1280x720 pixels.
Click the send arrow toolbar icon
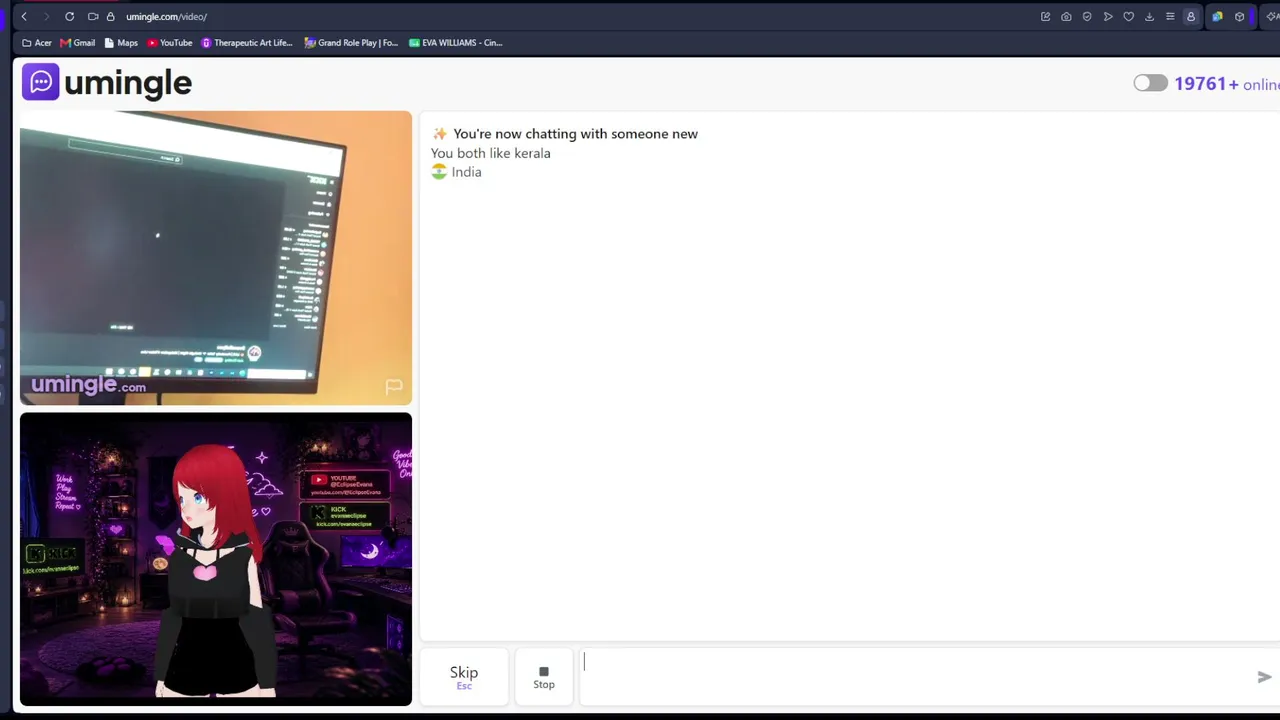point(1108,17)
